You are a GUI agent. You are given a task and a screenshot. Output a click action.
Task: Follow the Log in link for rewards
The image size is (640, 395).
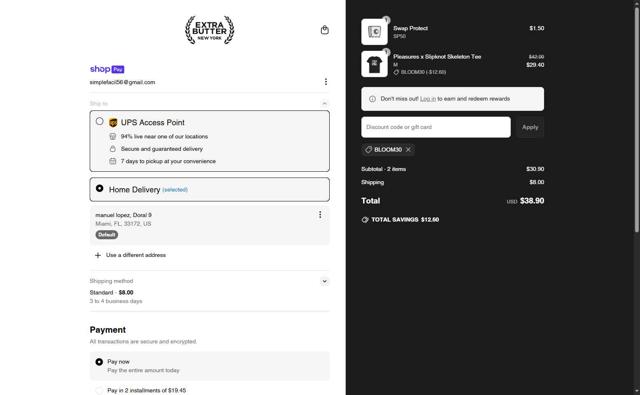pos(428,99)
